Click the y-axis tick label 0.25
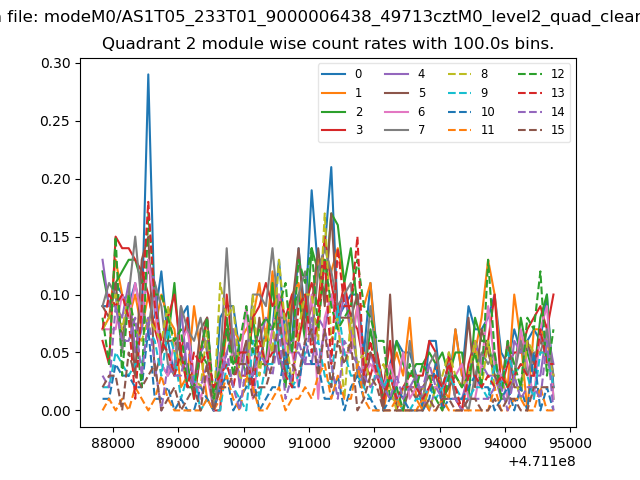 (56, 122)
